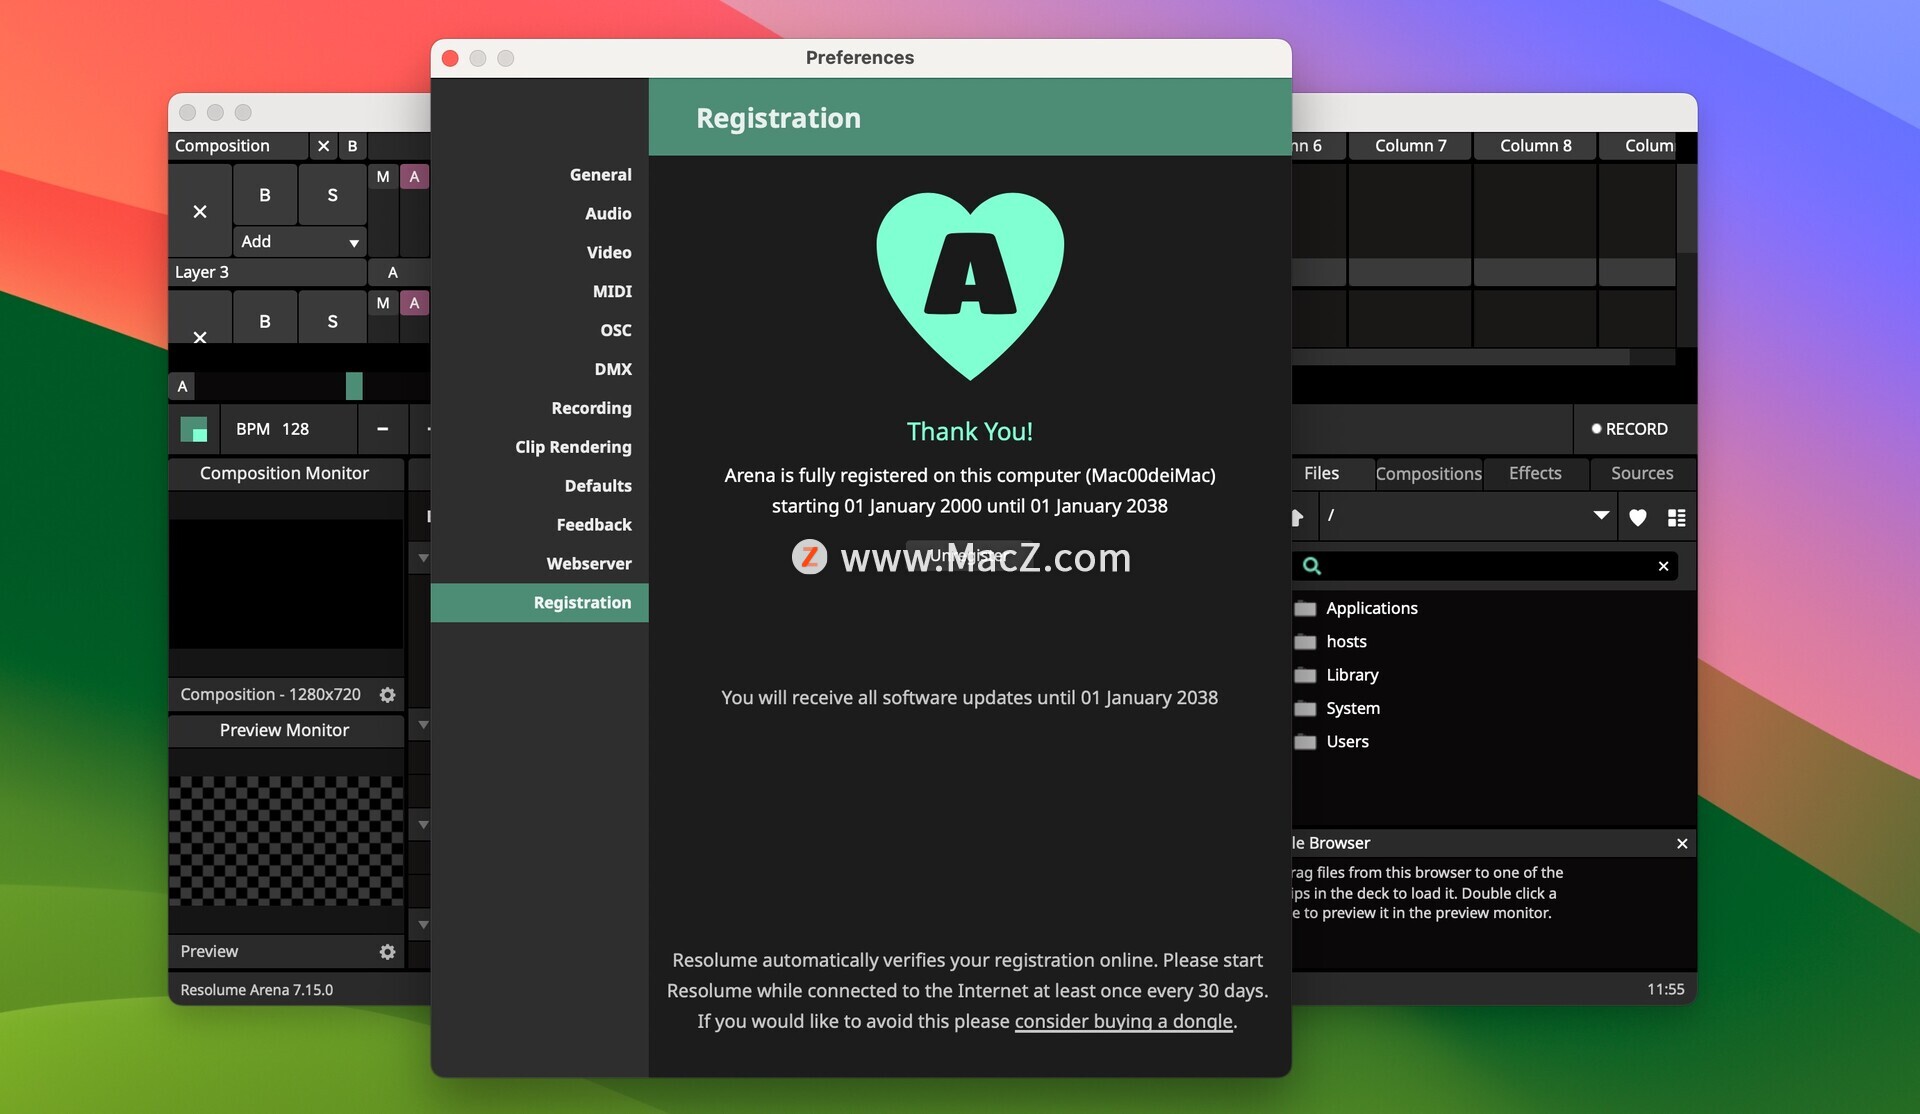Viewport: 1920px width, 1114px height.
Task: Open the MIDI preferences section
Action: click(612, 291)
